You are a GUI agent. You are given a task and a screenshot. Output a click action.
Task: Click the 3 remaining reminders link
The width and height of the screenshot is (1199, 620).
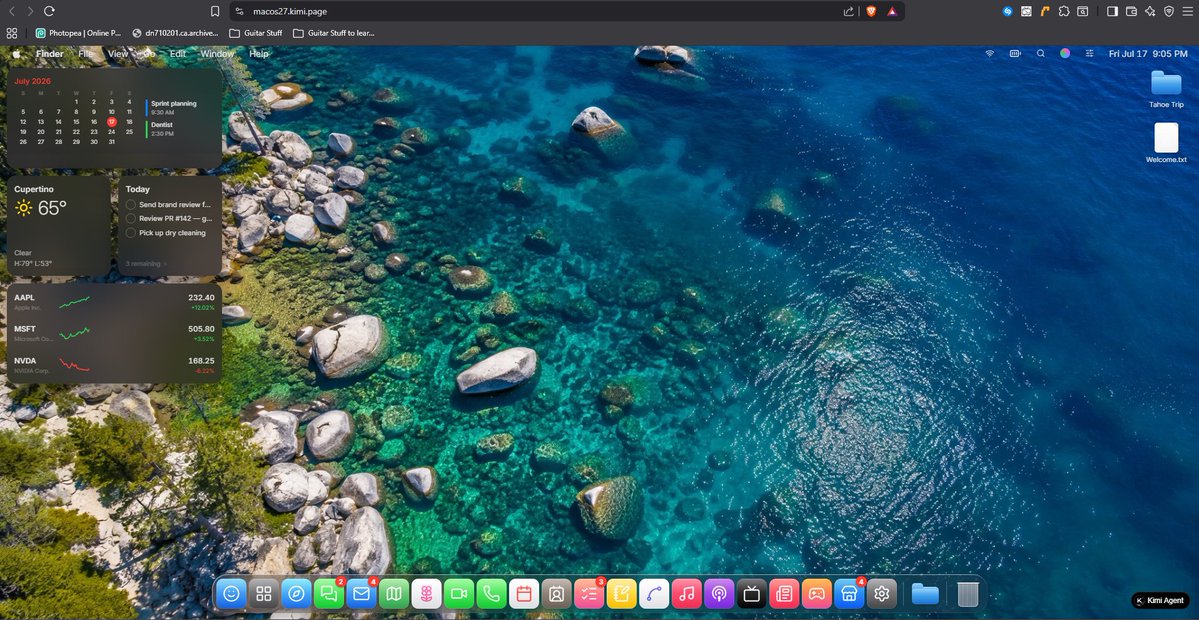click(146, 264)
